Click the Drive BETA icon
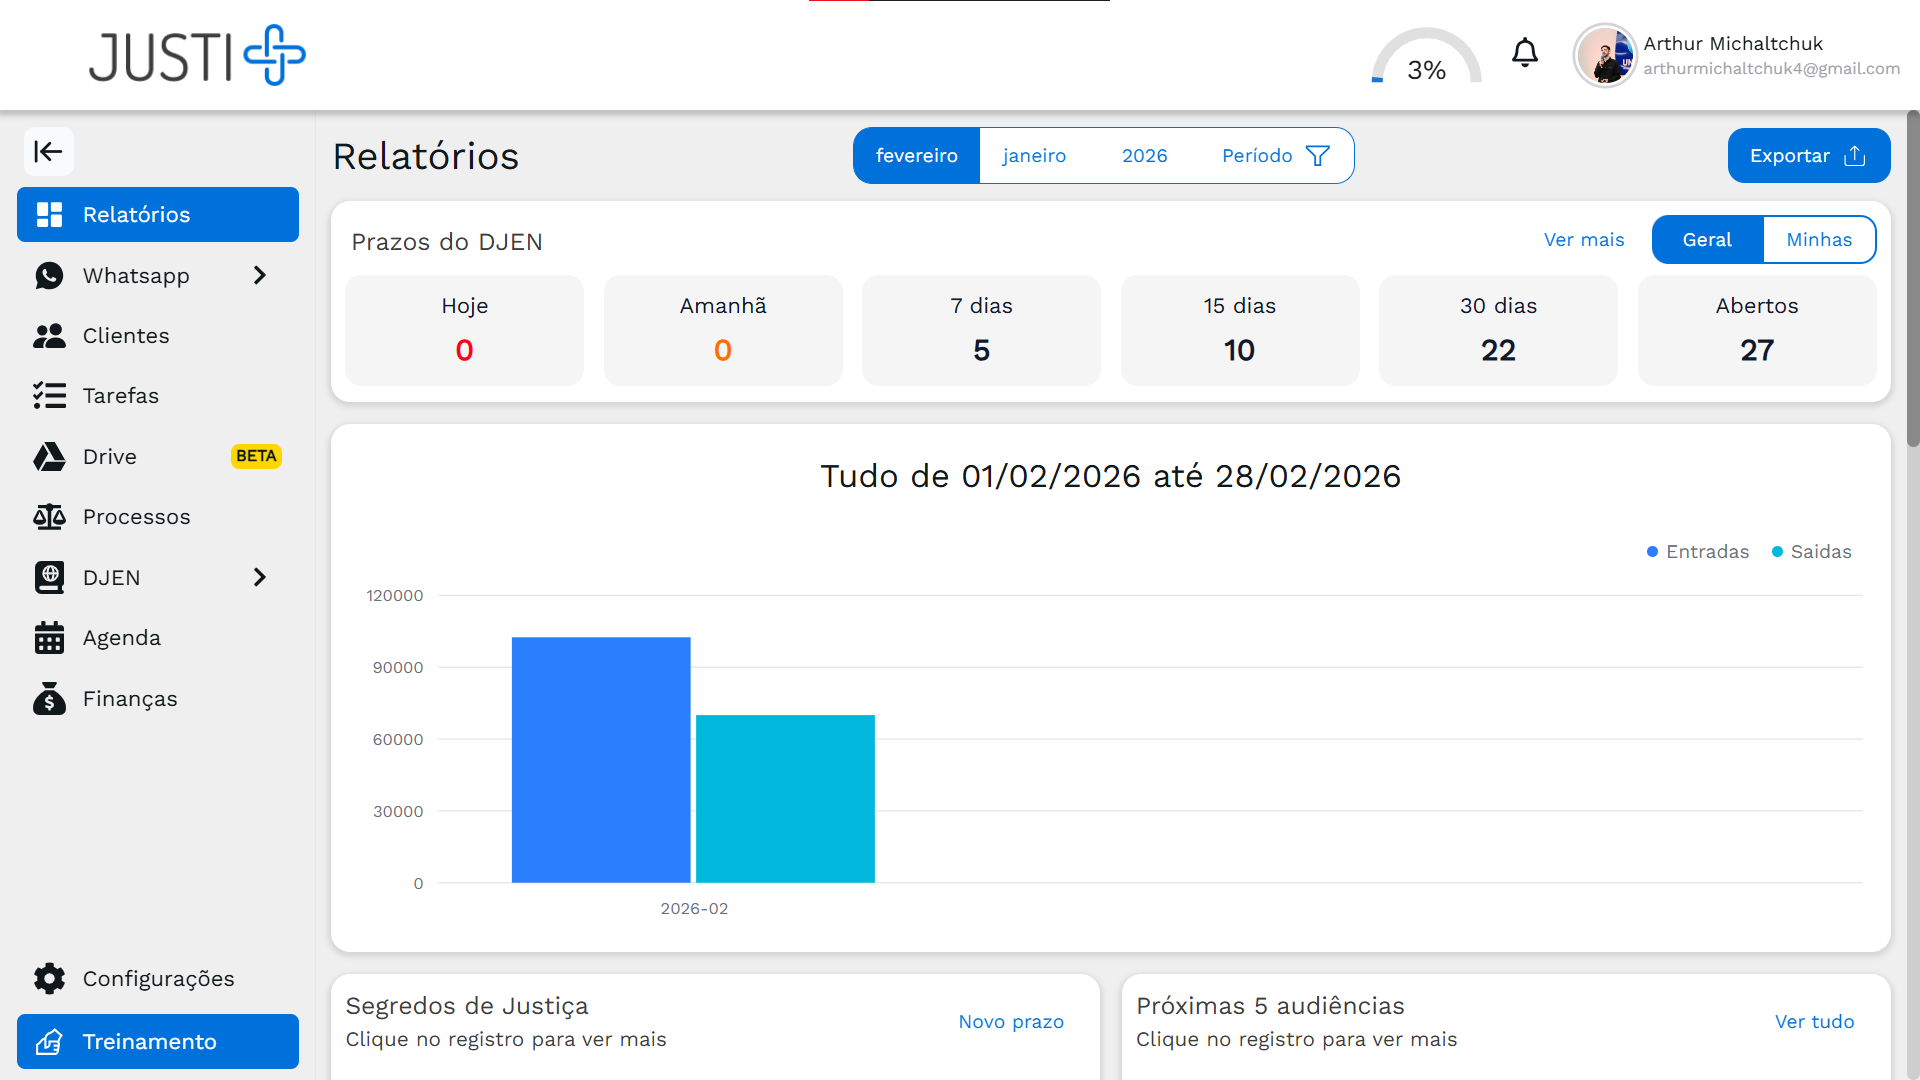The width and height of the screenshot is (1920, 1080). click(50, 456)
